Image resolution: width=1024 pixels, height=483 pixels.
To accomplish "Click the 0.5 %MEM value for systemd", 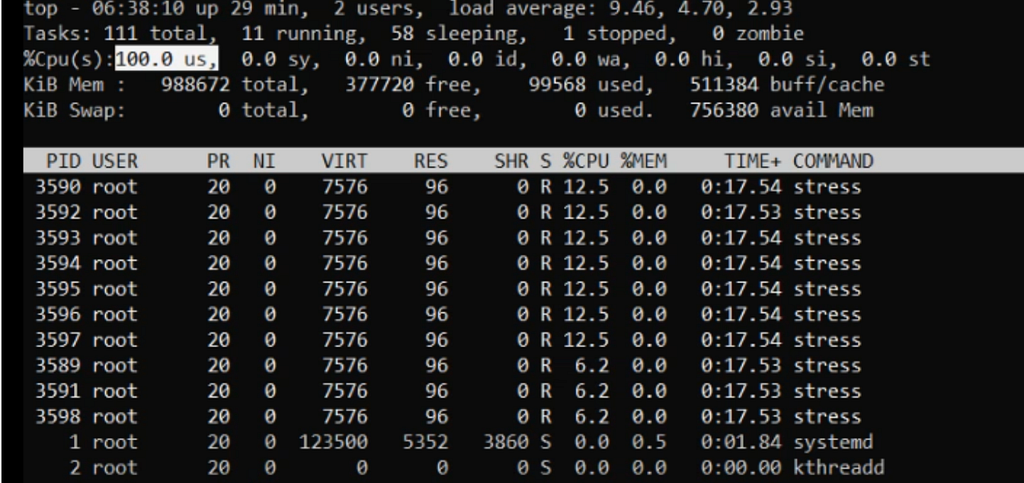I will tap(649, 442).
